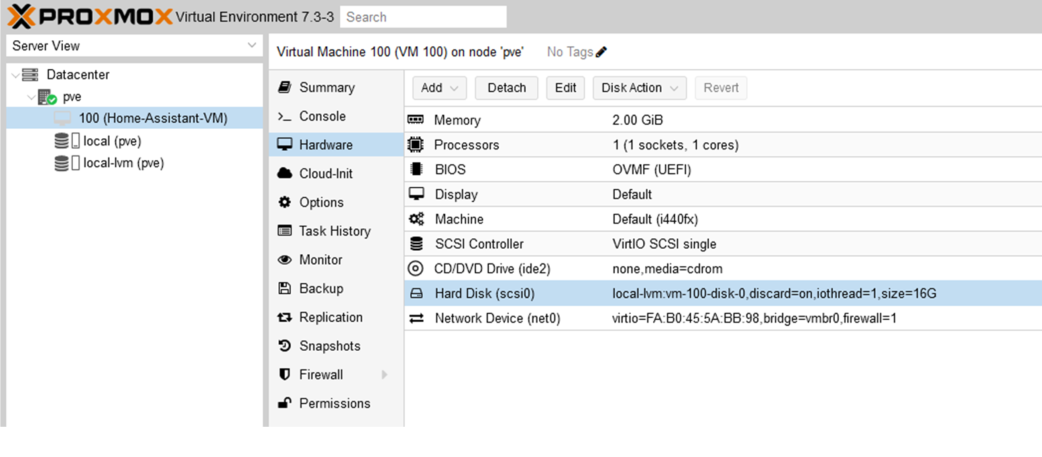Open the Task History section
Screen dimensions: 1042x457
336,231
